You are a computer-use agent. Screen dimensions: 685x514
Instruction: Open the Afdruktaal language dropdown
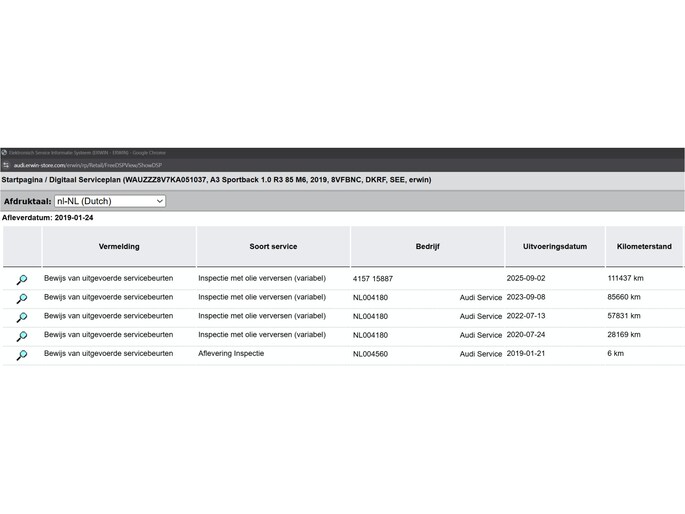pyautogui.click(x=109, y=201)
